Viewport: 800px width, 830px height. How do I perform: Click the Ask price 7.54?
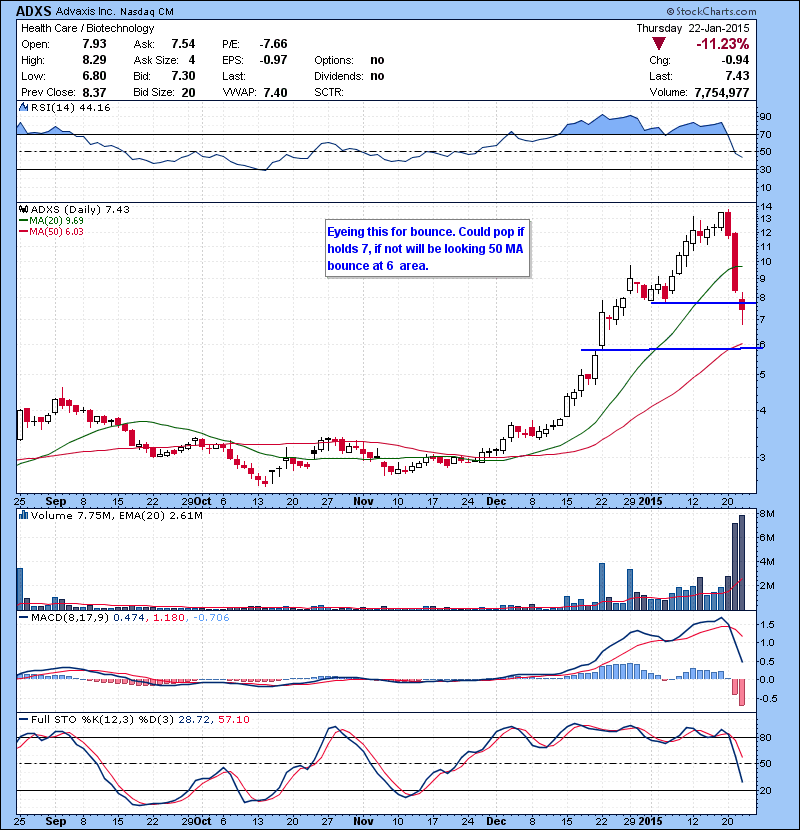[183, 44]
